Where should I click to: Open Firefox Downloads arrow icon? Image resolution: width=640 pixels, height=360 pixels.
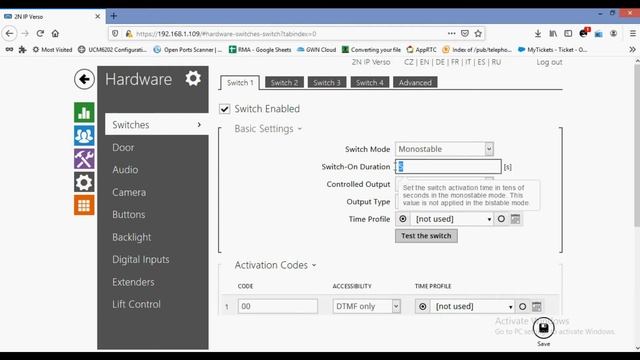tap(538, 33)
